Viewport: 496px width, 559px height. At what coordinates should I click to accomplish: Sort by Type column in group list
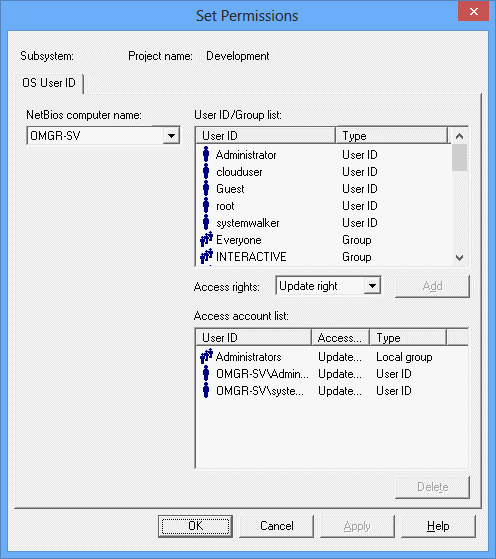[x=391, y=135]
